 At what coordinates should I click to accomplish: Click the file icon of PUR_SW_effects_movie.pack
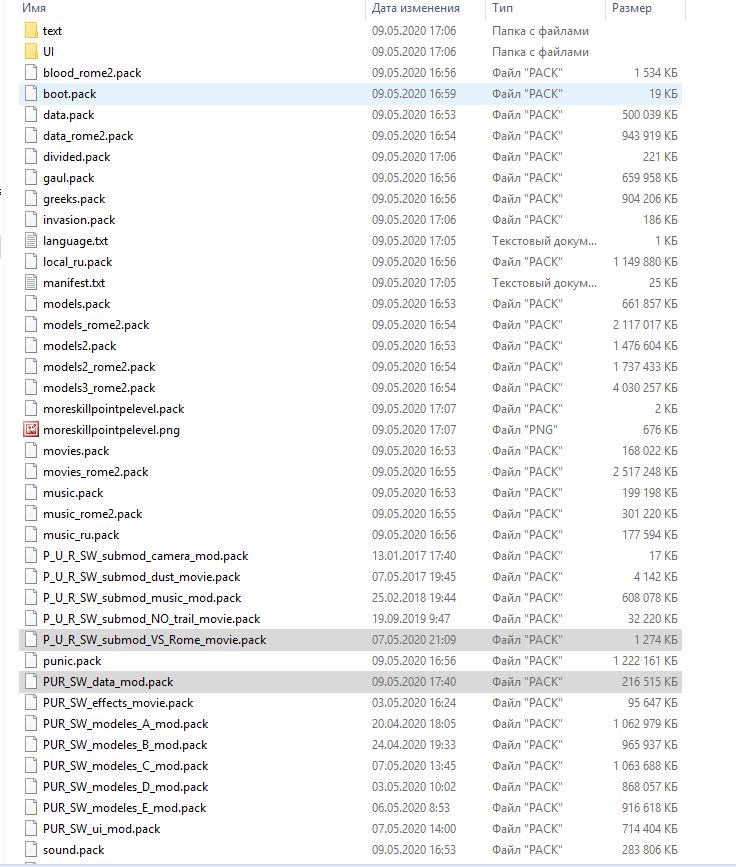pos(31,703)
